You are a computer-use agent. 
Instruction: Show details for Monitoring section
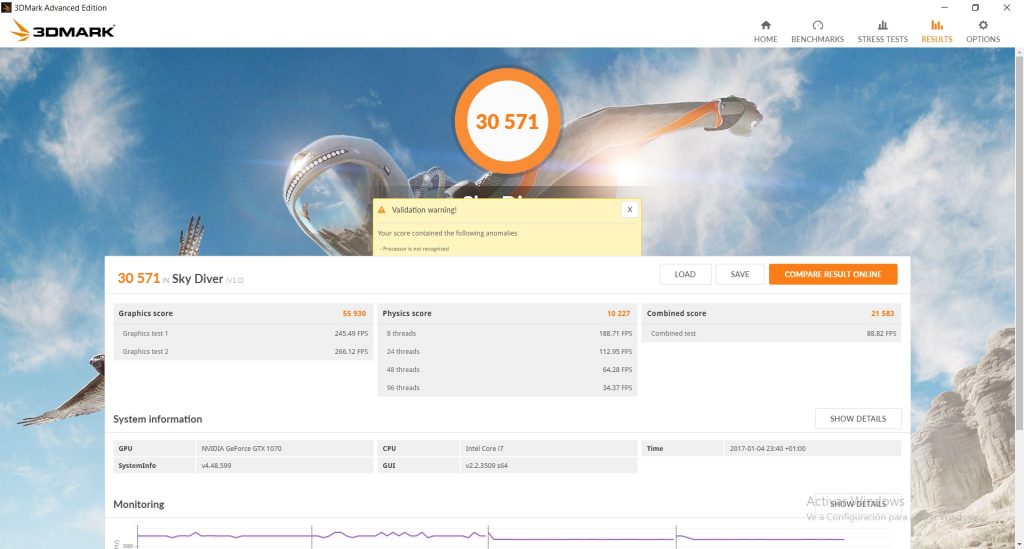(x=858, y=503)
